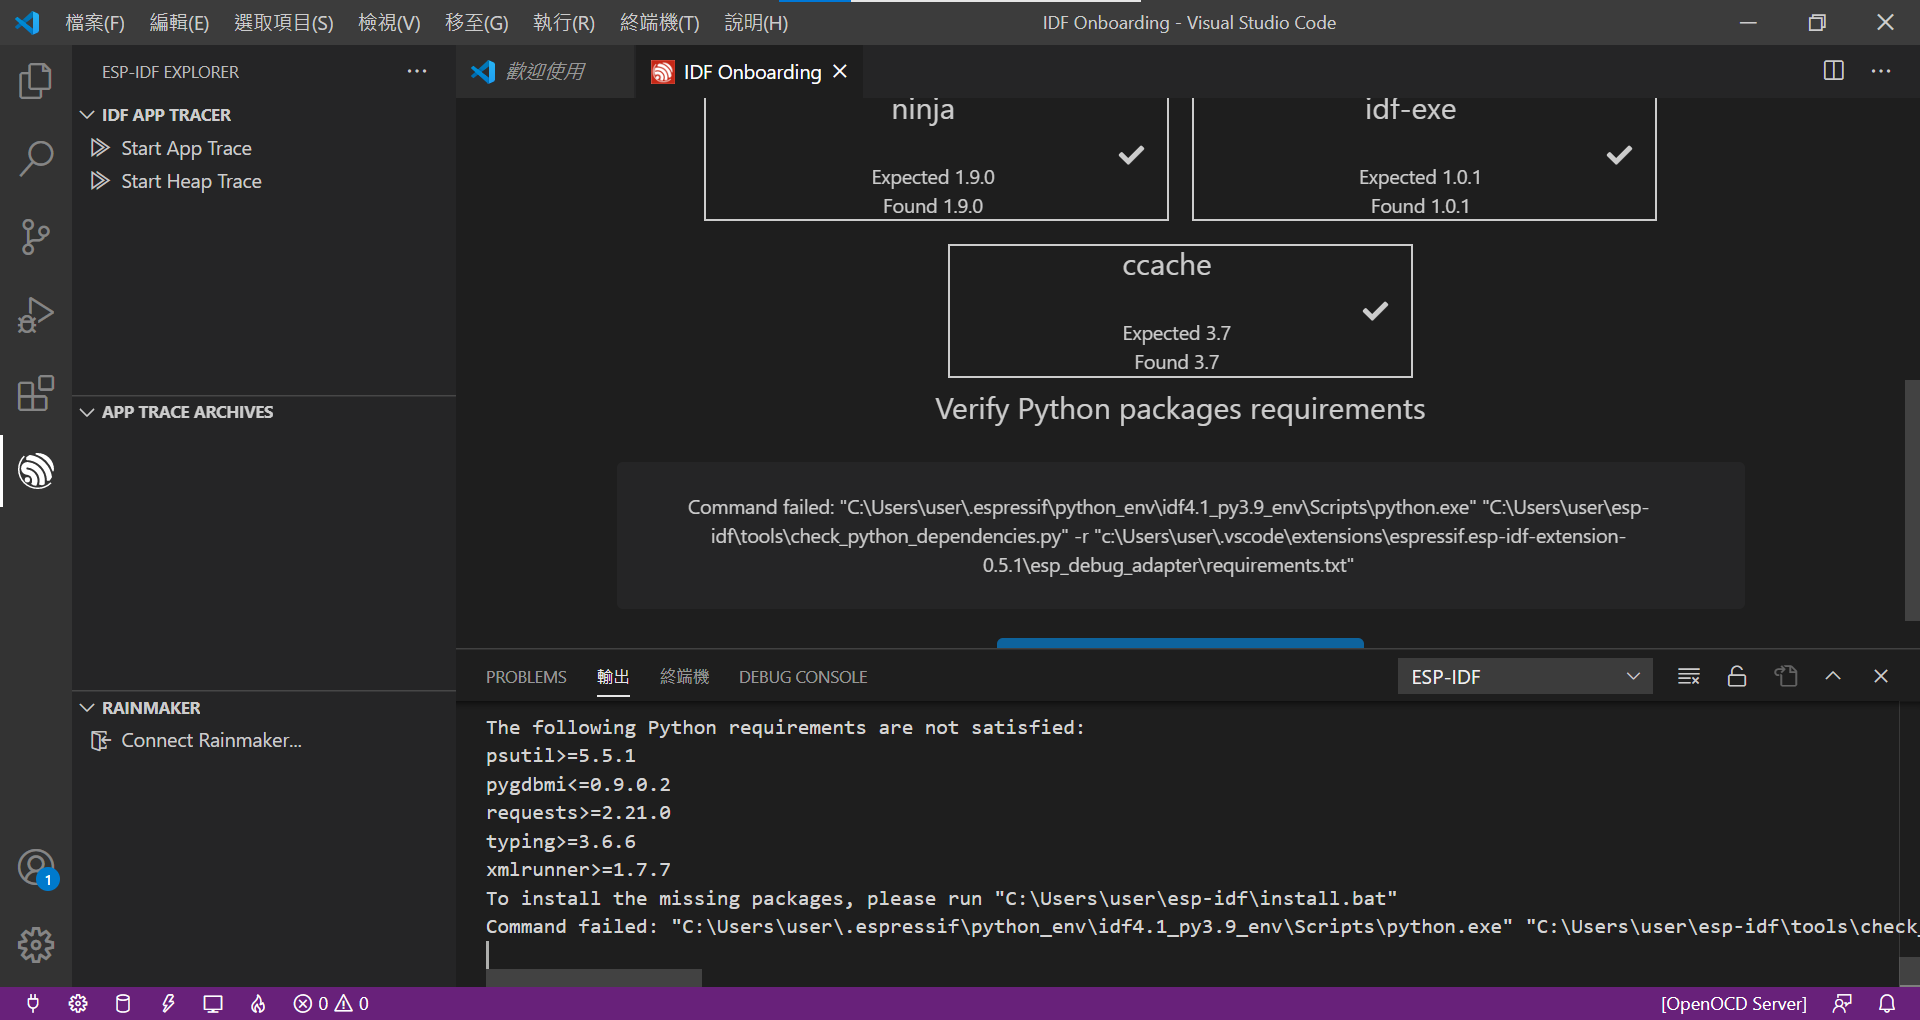Show errors and warnings count

tap(331, 1003)
